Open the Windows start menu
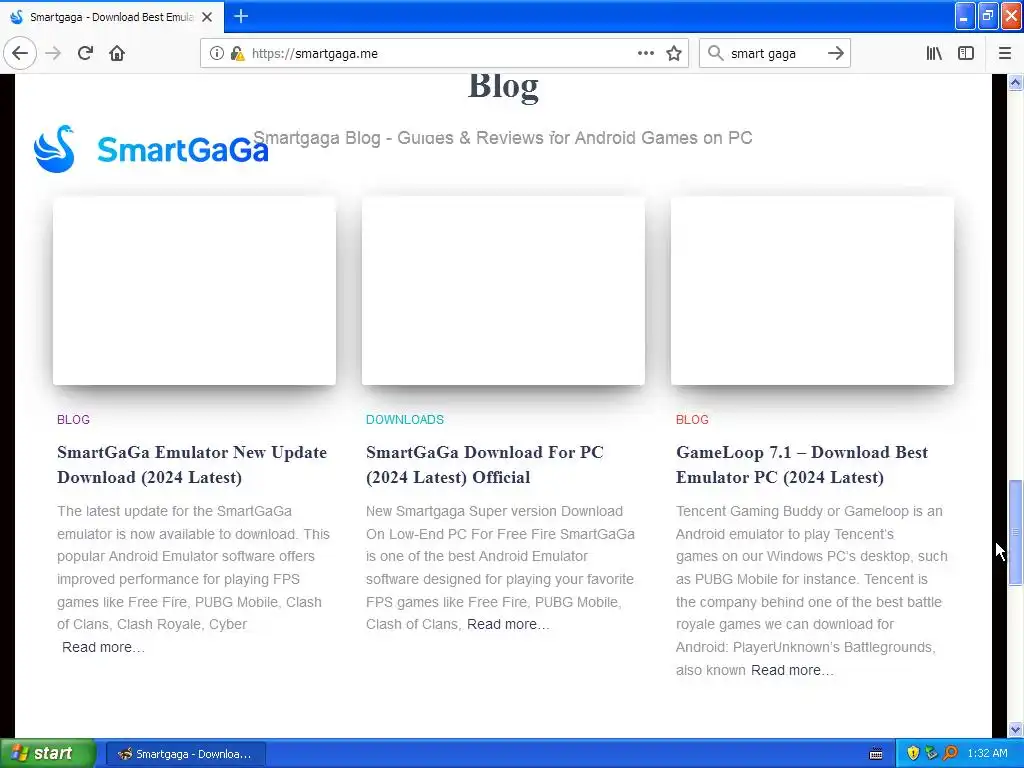 click(x=48, y=754)
